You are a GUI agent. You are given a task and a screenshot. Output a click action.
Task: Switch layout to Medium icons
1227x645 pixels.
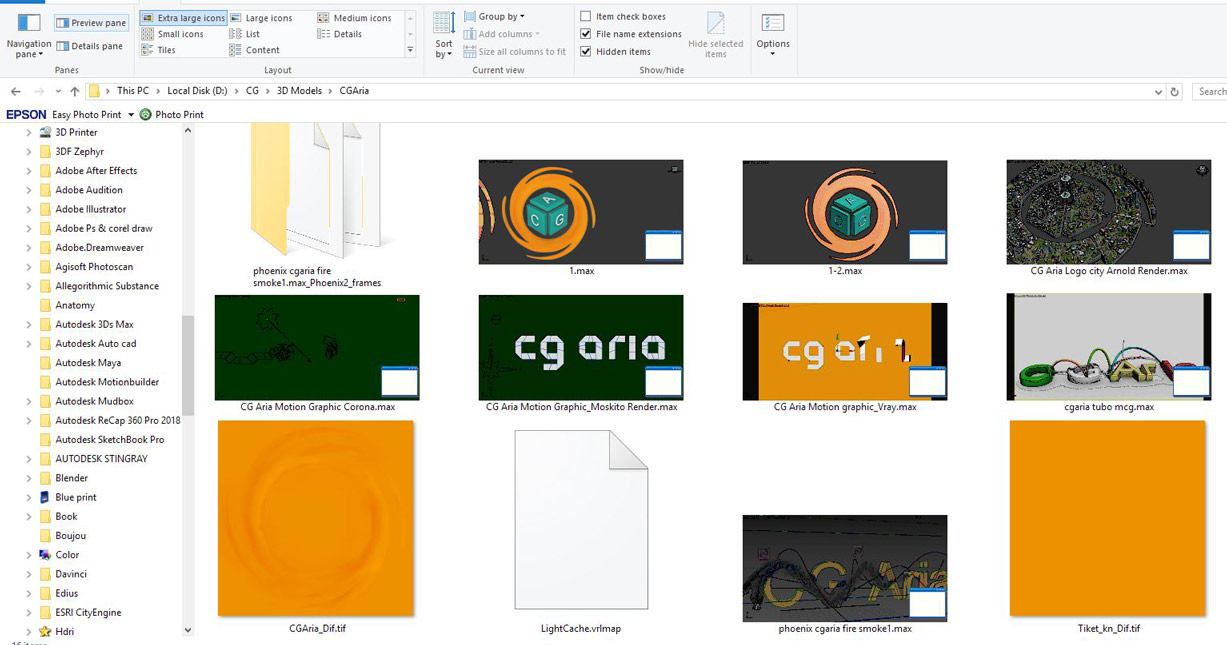[355, 18]
